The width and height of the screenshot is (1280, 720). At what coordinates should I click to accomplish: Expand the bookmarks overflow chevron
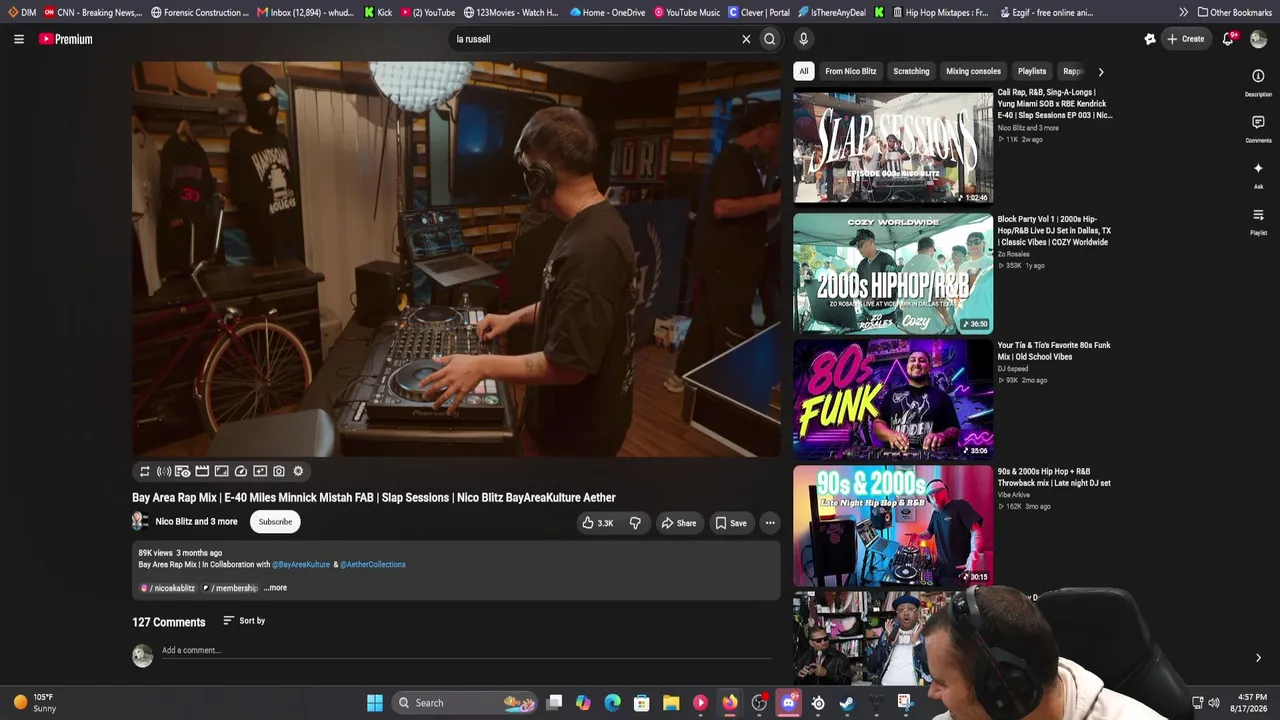(1183, 12)
